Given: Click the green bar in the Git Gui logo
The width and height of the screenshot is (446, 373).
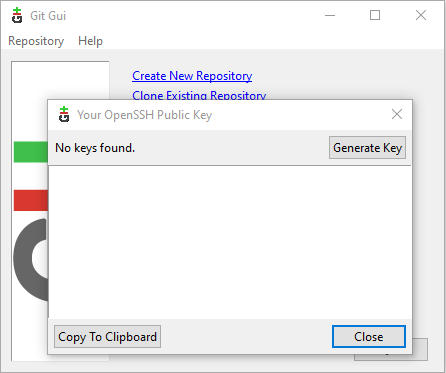Looking at the screenshot, I should [x=31, y=152].
